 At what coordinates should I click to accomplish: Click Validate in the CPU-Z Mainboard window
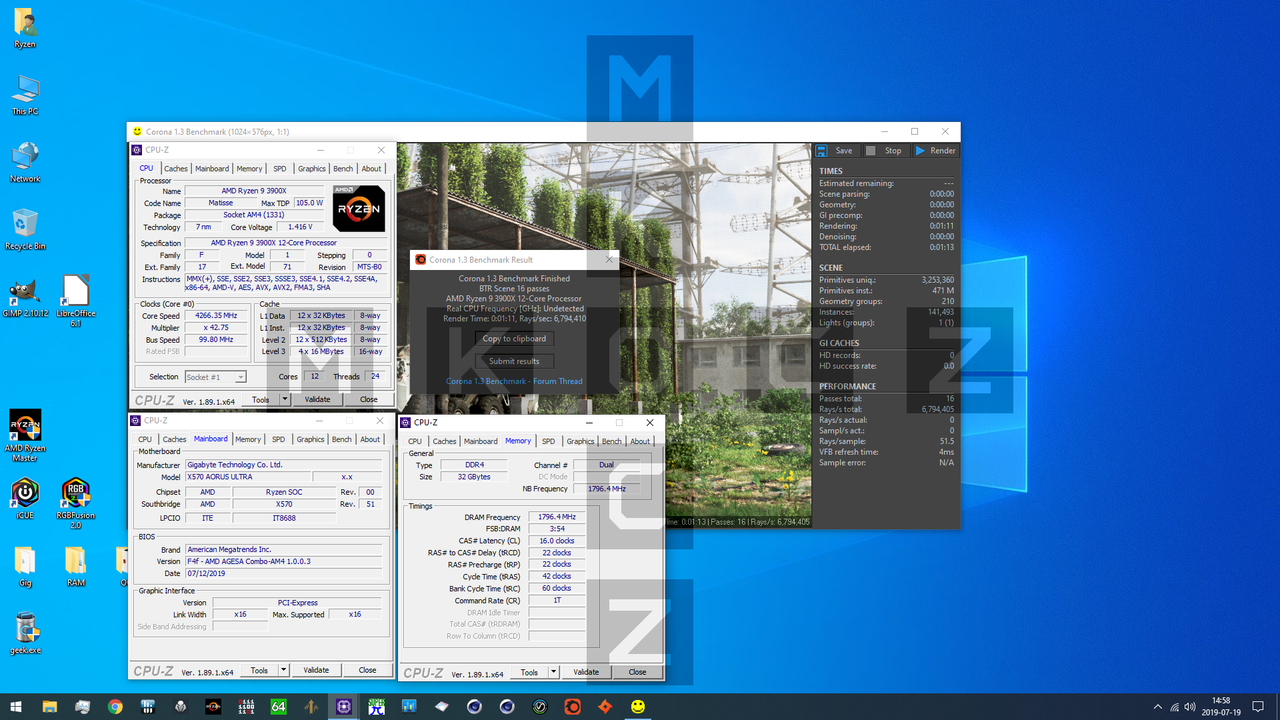click(316, 670)
